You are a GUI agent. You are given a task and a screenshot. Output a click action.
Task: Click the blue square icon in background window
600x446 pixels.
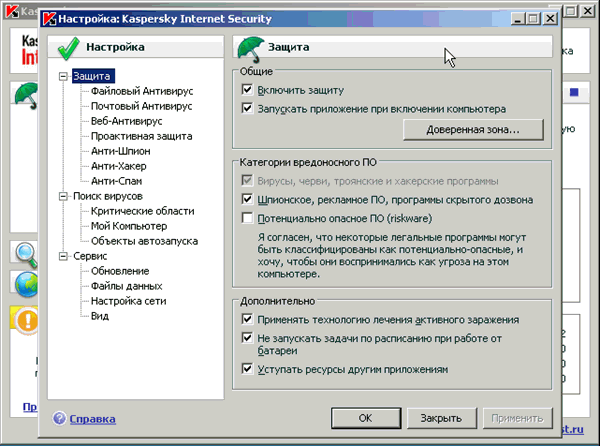click(x=574, y=92)
